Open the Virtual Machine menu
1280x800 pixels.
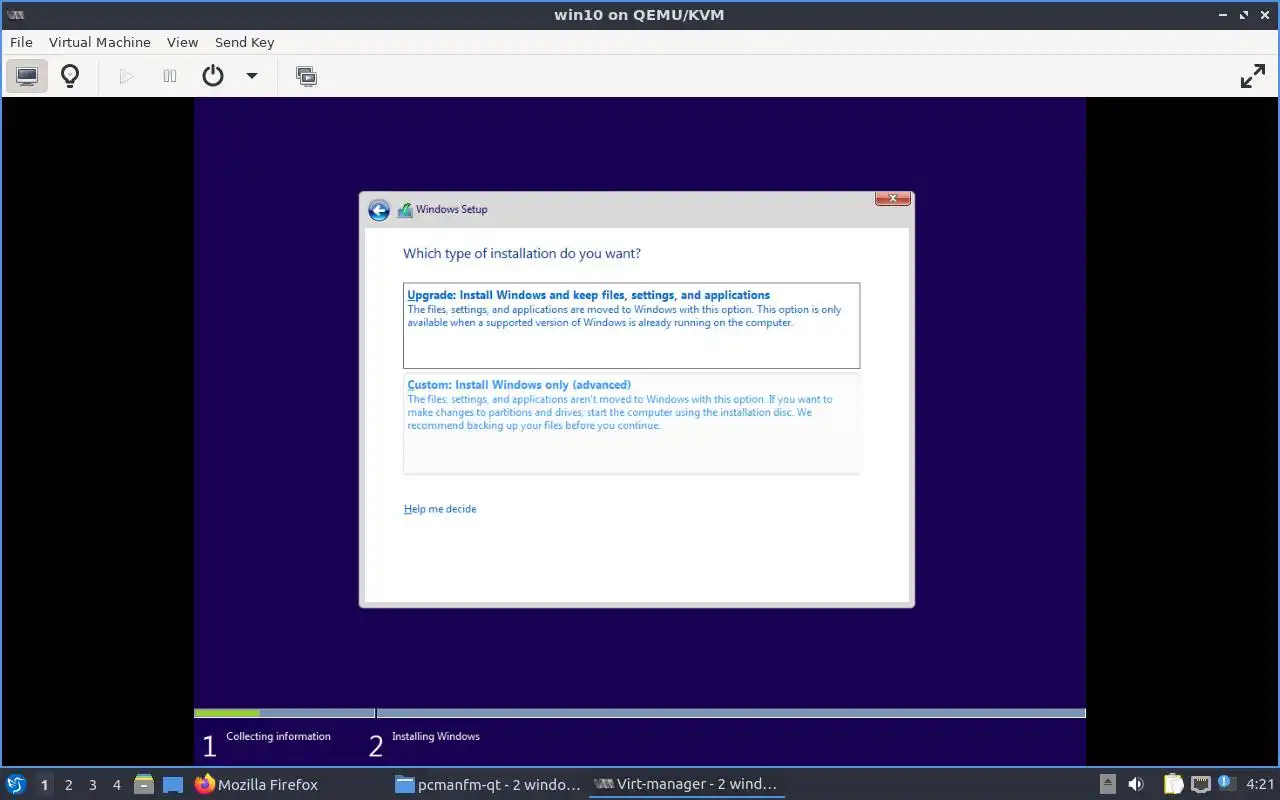100,42
